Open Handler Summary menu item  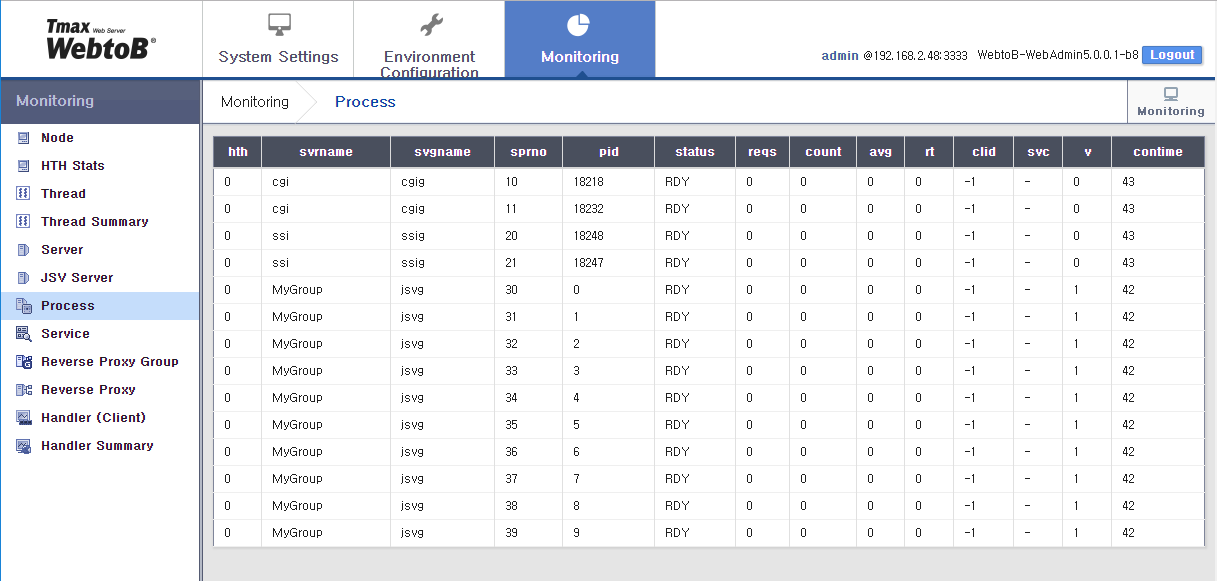[100, 446]
